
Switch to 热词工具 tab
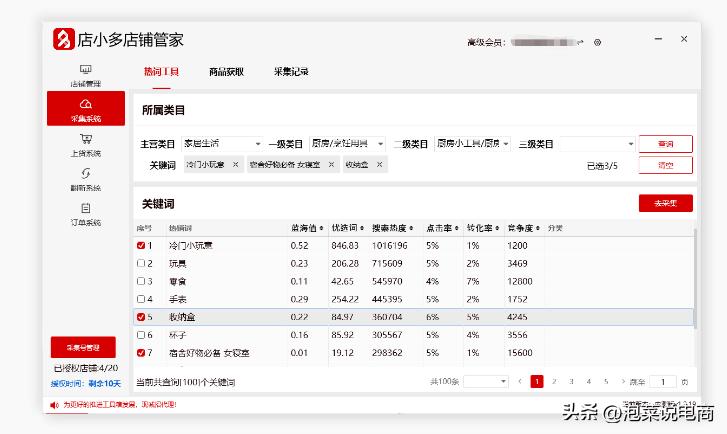pos(161,72)
